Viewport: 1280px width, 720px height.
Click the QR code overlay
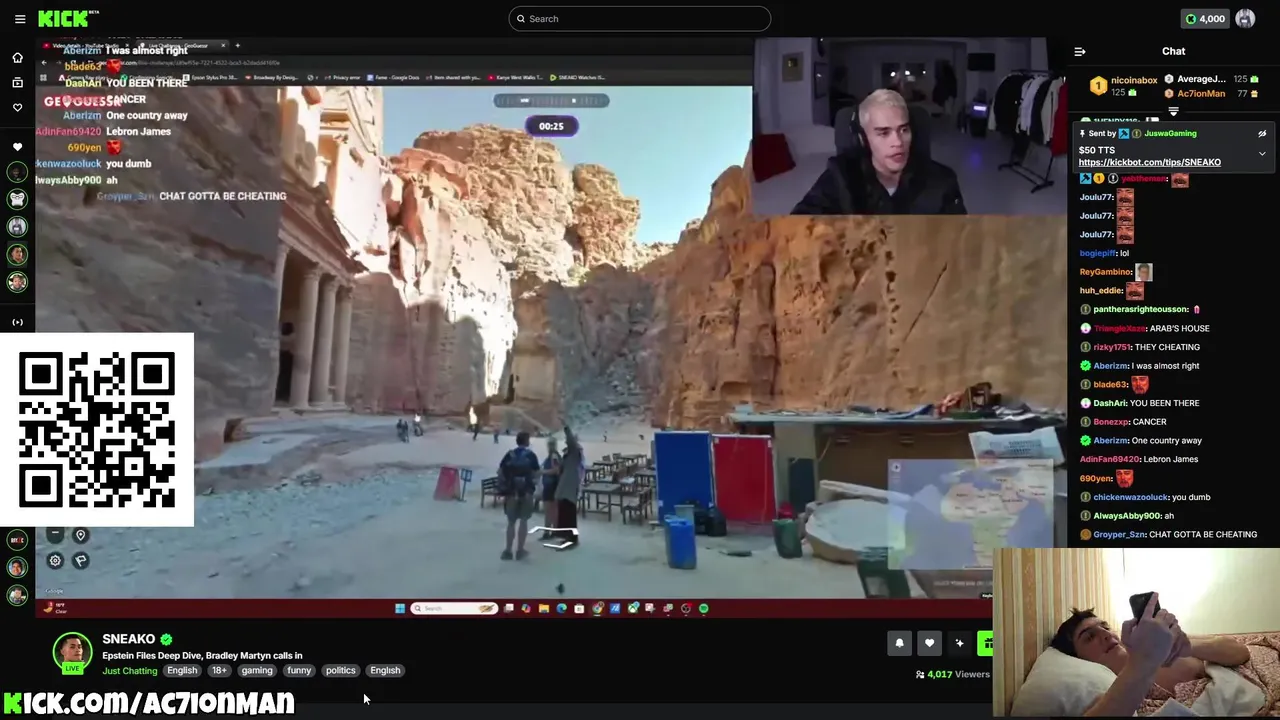click(x=97, y=430)
